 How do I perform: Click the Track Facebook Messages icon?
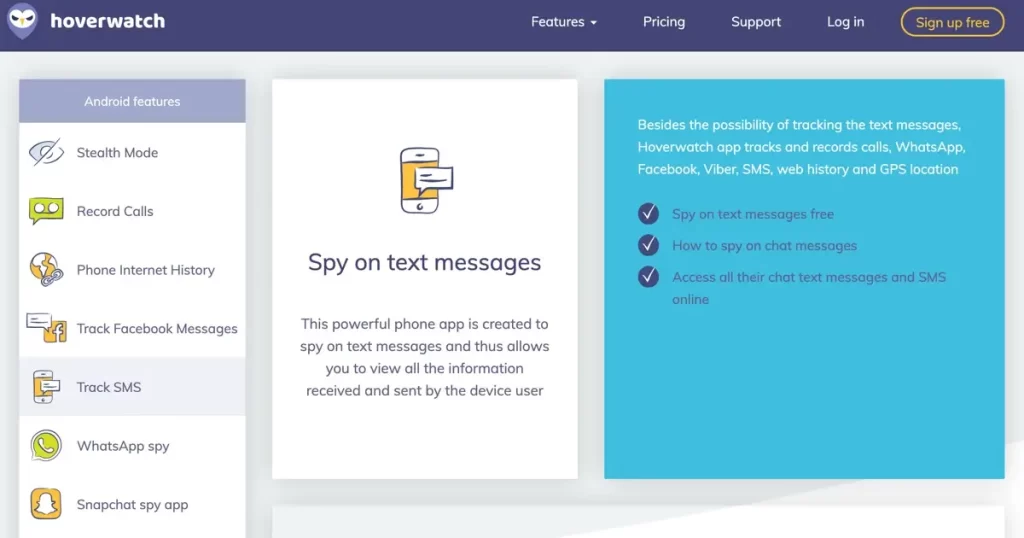click(46, 328)
